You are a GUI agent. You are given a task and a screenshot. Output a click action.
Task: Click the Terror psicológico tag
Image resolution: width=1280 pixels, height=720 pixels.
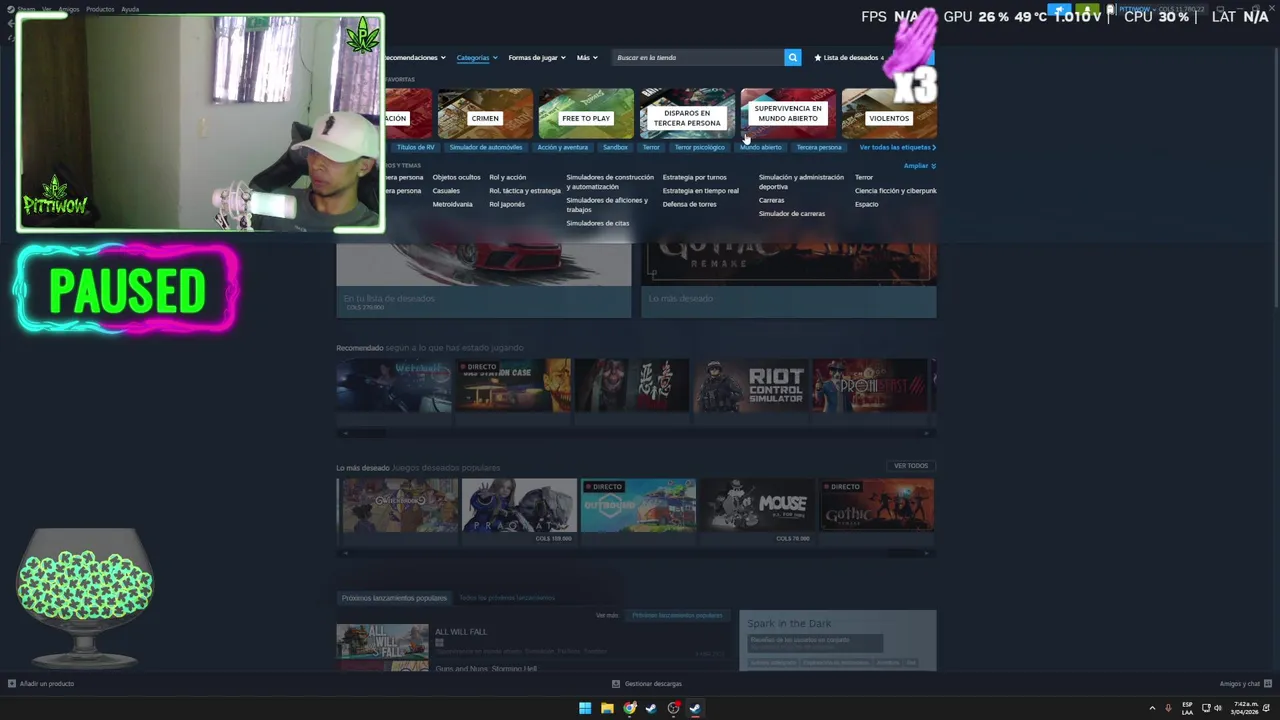tap(700, 147)
